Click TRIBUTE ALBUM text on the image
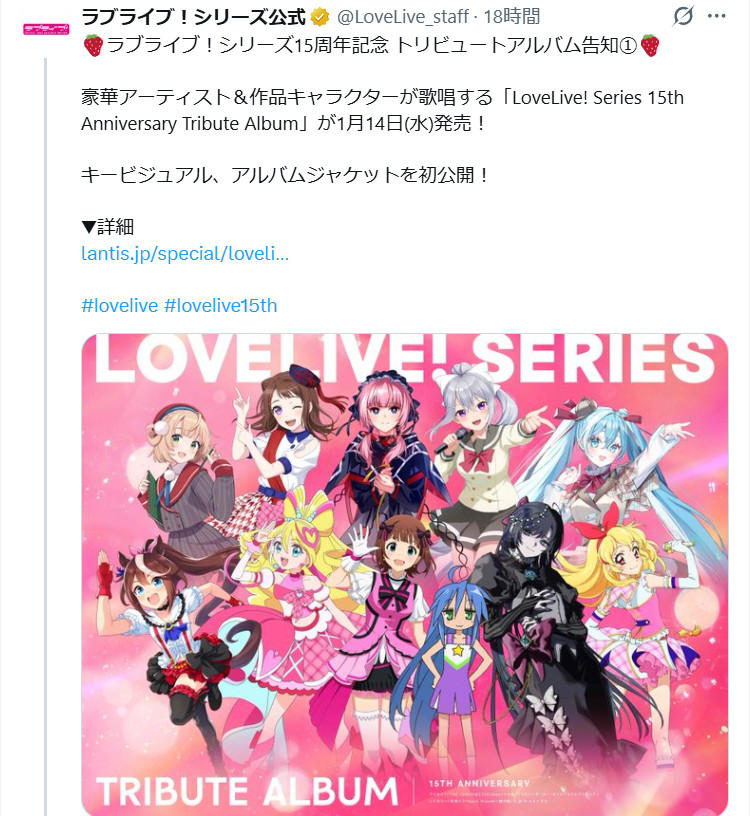The width and height of the screenshot is (750, 816). tap(247, 792)
